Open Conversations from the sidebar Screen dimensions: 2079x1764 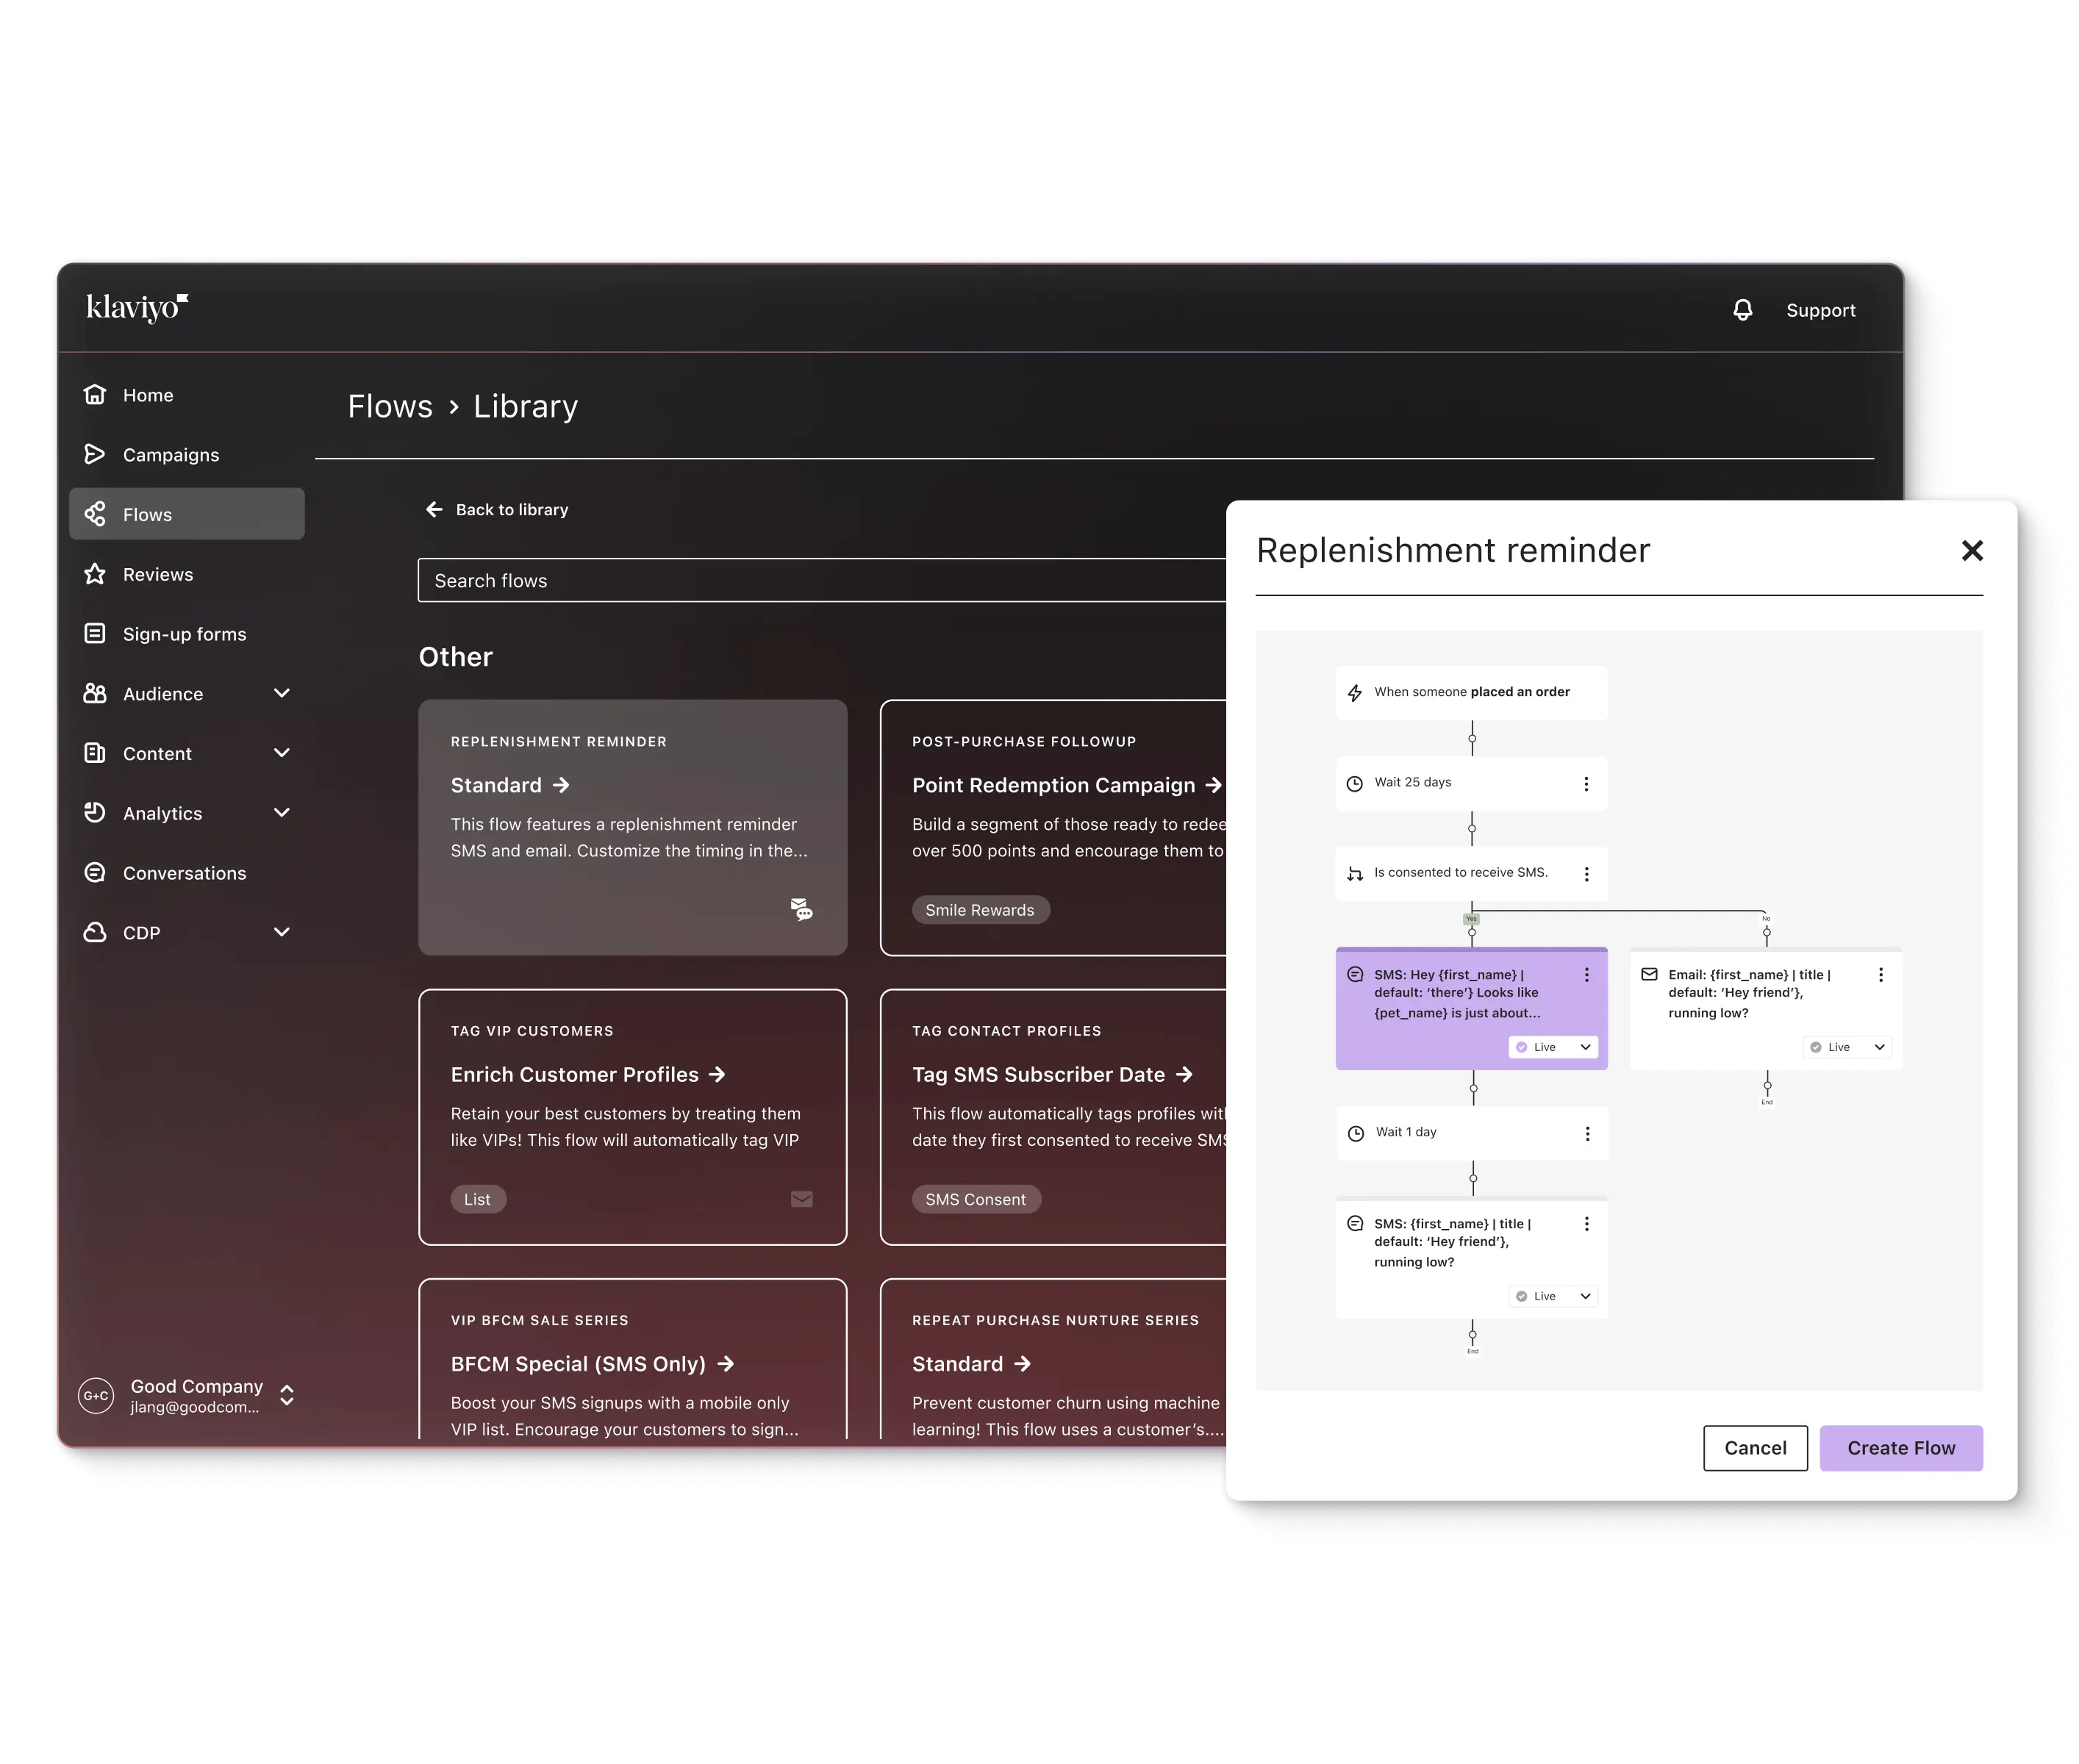pos(187,873)
